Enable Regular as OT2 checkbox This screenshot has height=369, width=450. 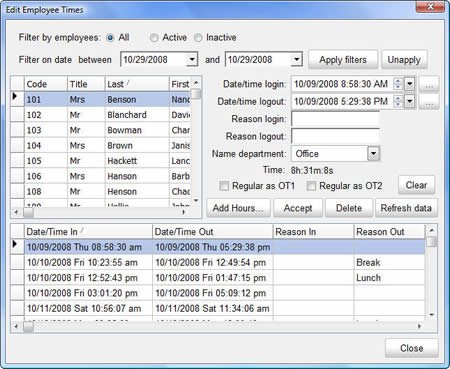click(x=311, y=186)
